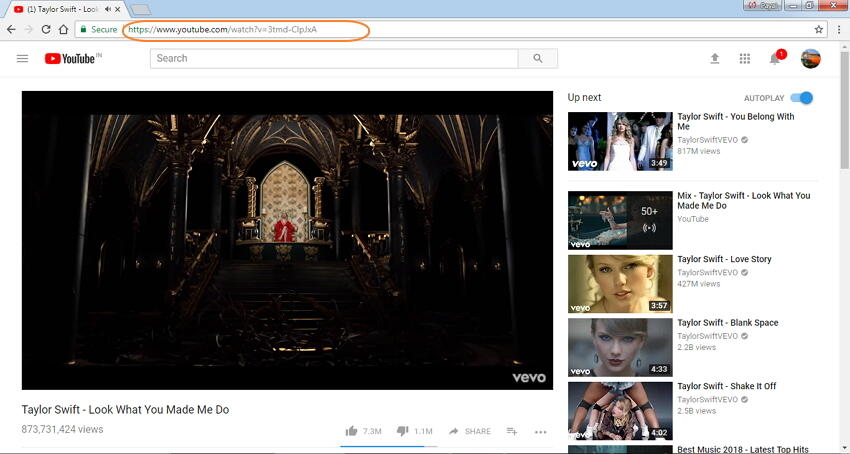Open the Shake It Off thumbnail
This screenshot has height=454, width=850.
620,411
